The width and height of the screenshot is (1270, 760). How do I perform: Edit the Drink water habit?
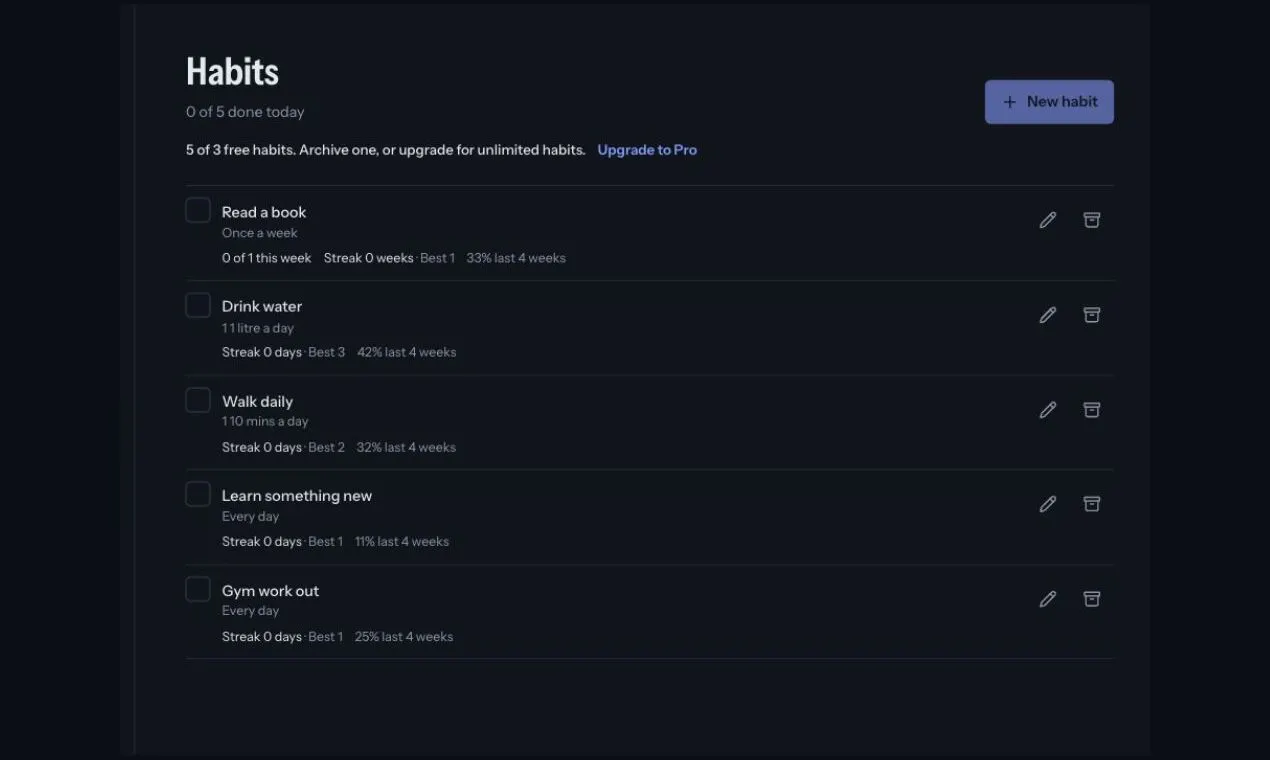tap(1047, 315)
